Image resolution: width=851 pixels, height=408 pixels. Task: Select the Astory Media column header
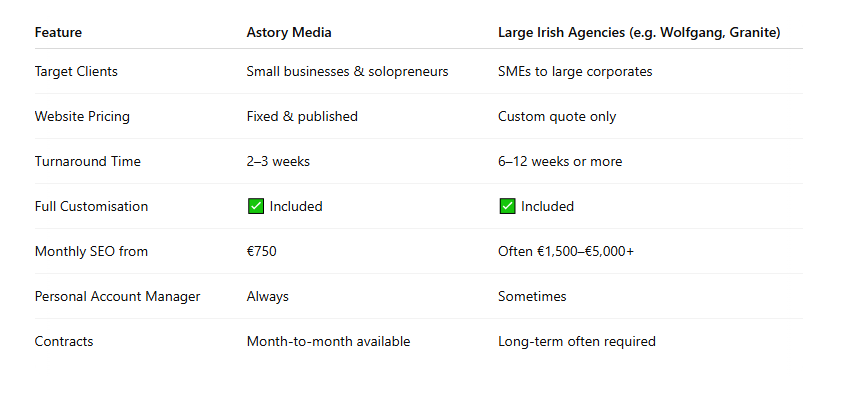click(289, 33)
